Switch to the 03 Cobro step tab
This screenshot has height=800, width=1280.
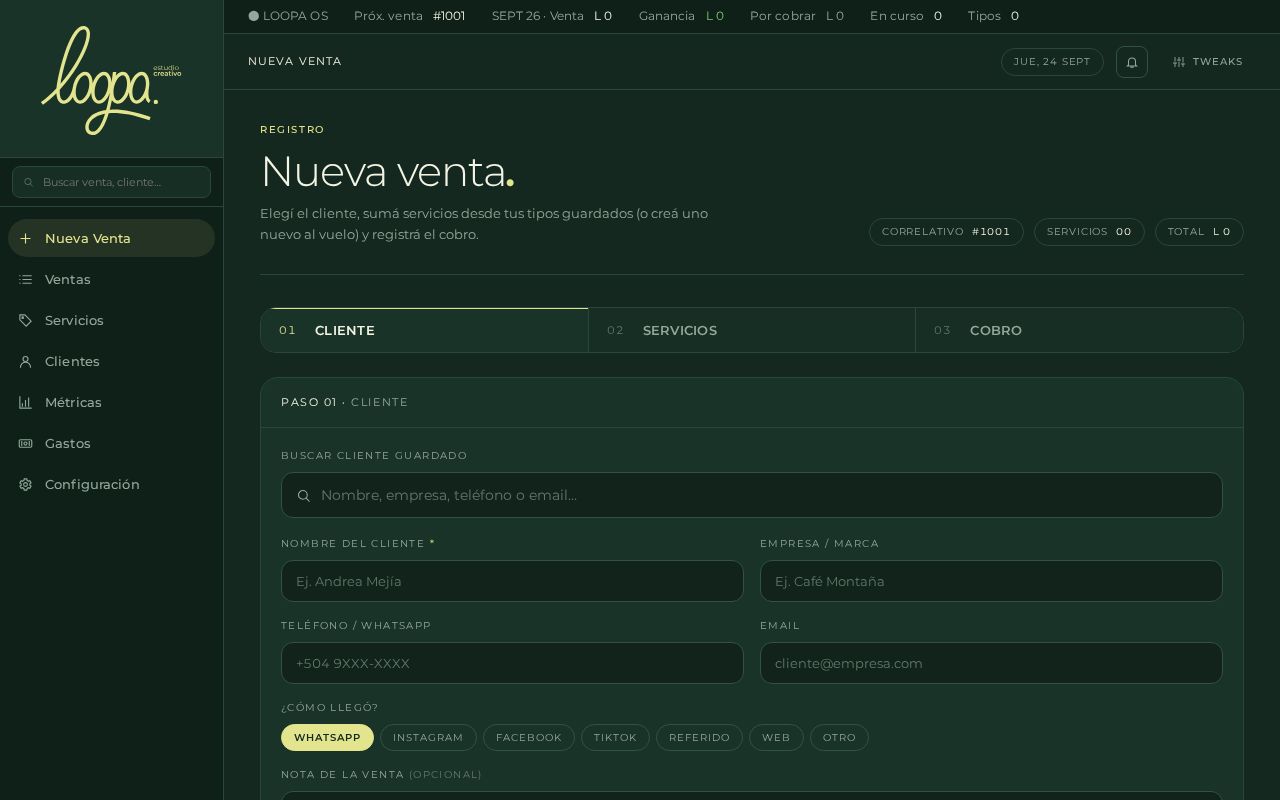coord(1079,330)
